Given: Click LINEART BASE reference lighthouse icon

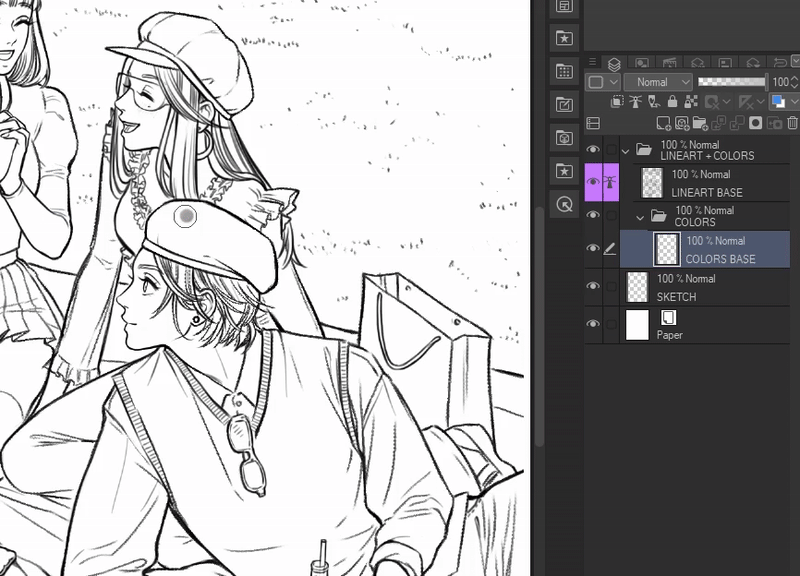Looking at the screenshot, I should (611, 182).
